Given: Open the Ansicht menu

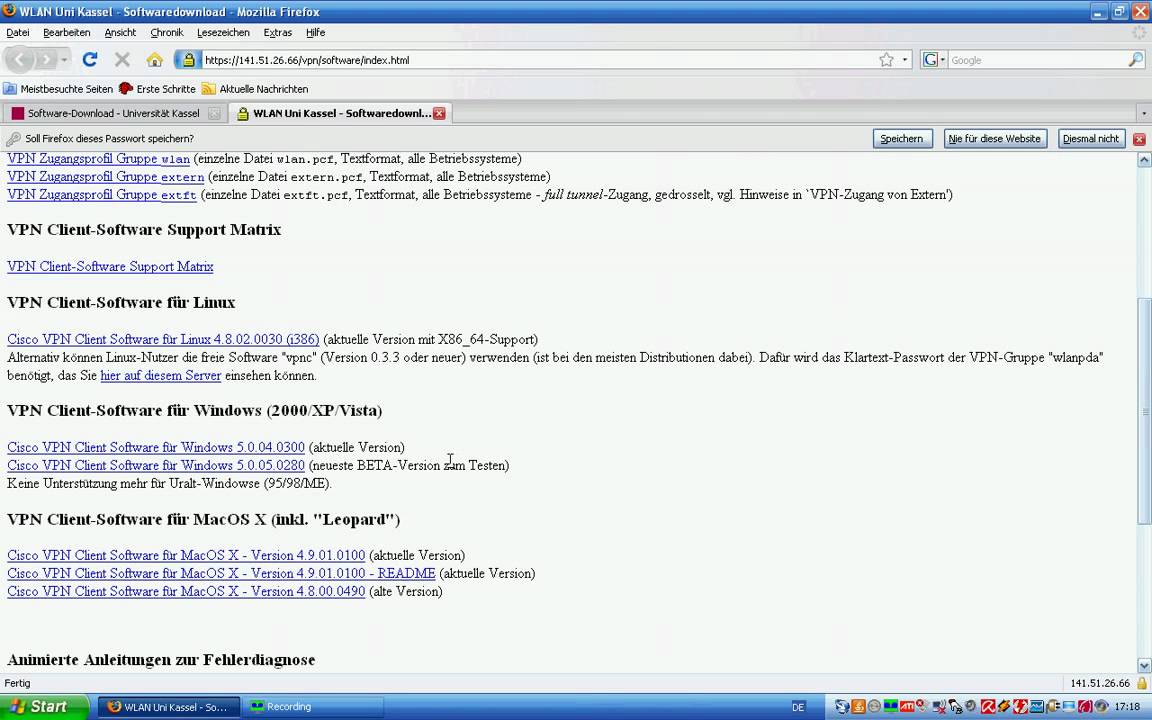Looking at the screenshot, I should click(120, 32).
